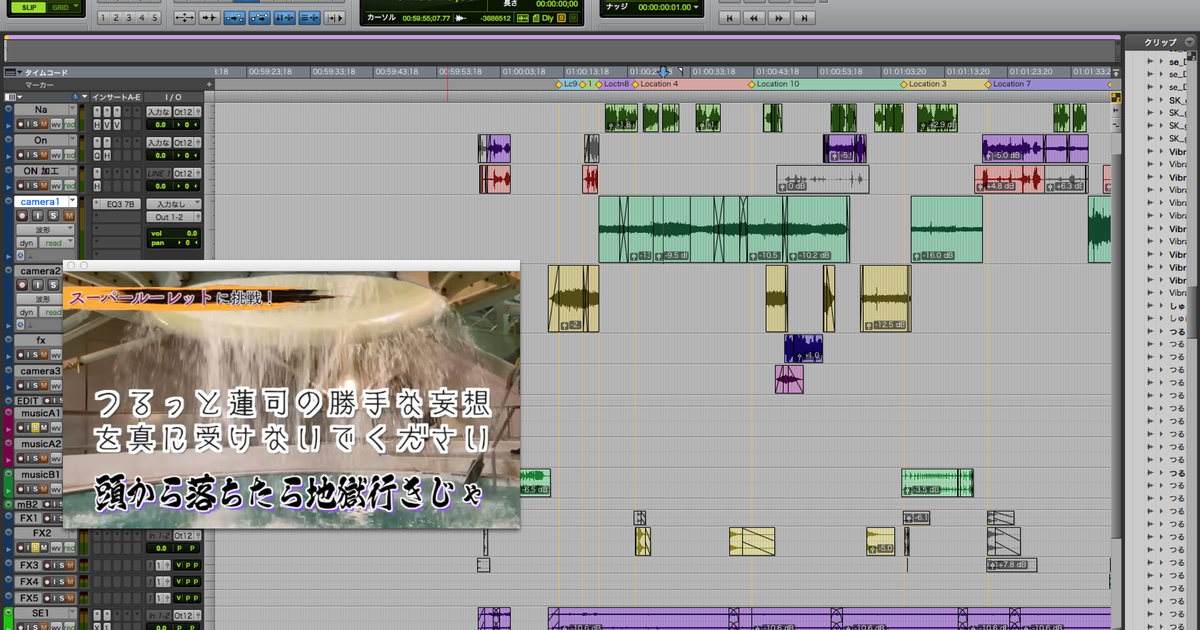Click the Na track wv waveform button
Screen dimensions: 1200x630
[57, 124]
